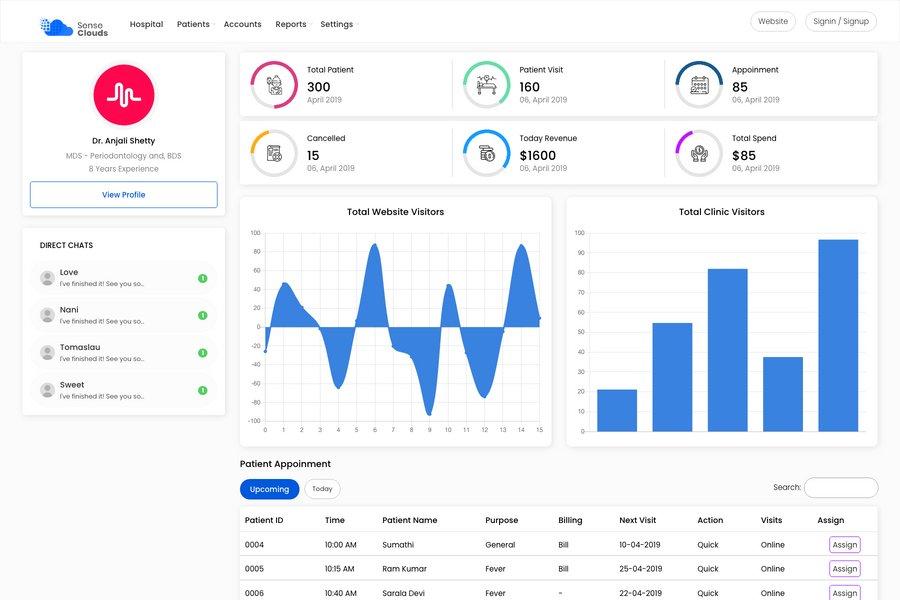This screenshot has width=900, height=600.
Task: Click the appointment Search input field
Action: (x=841, y=488)
